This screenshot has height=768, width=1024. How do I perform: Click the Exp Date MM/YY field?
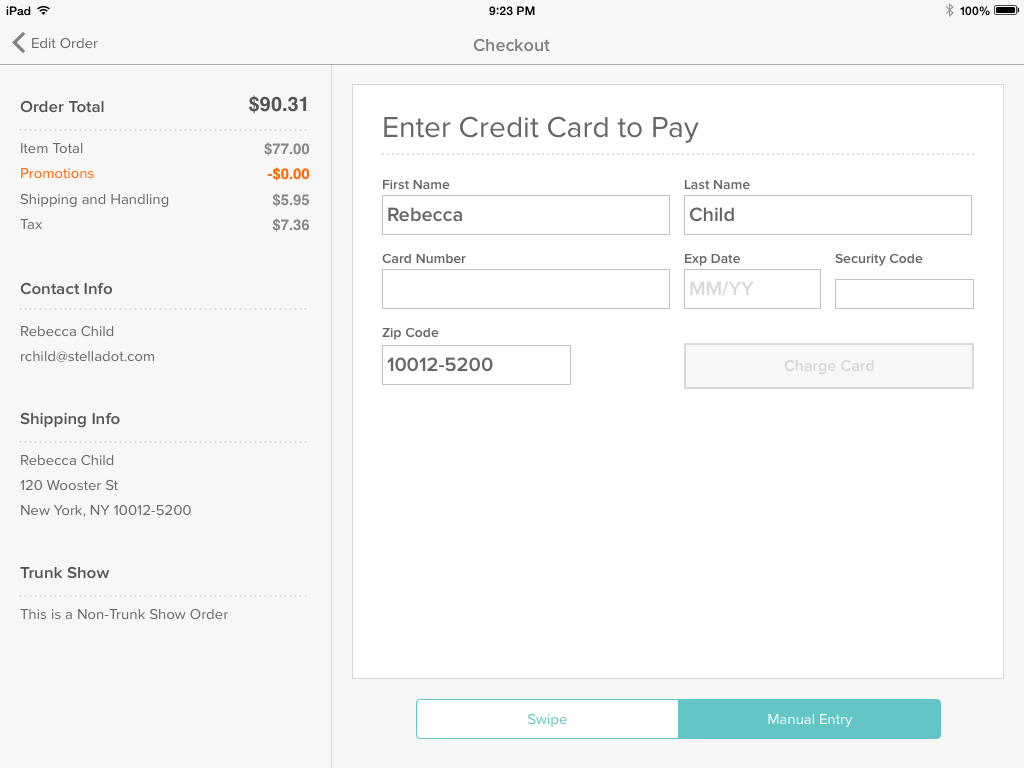tap(752, 289)
